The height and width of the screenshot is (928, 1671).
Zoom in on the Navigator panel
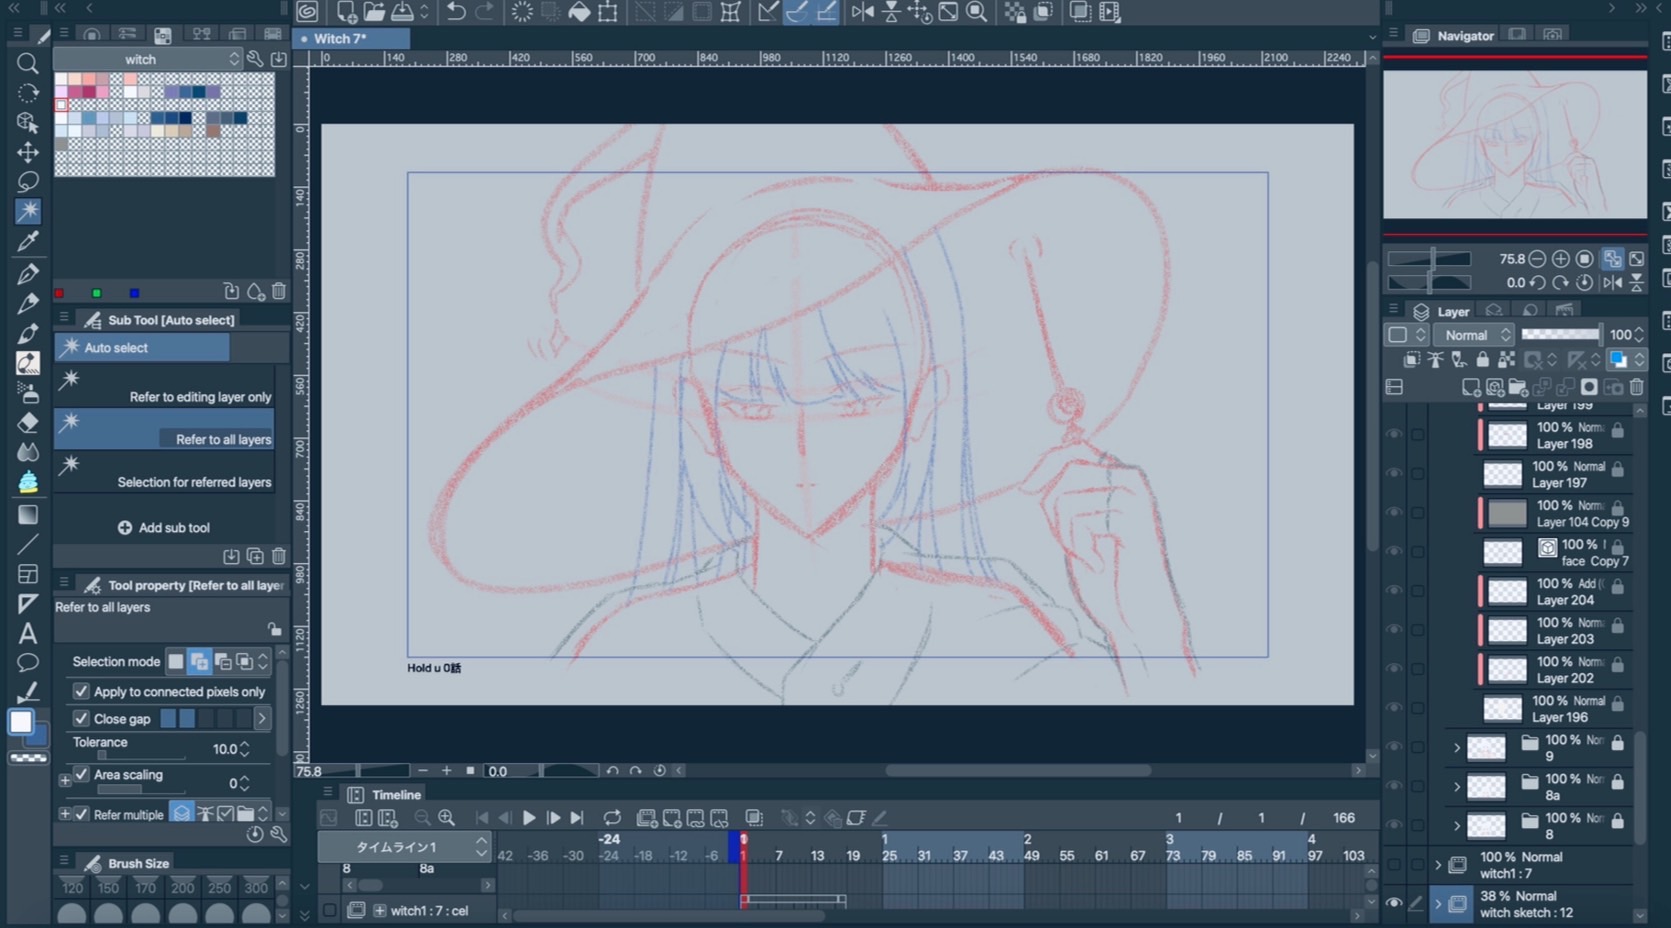click(x=1560, y=259)
